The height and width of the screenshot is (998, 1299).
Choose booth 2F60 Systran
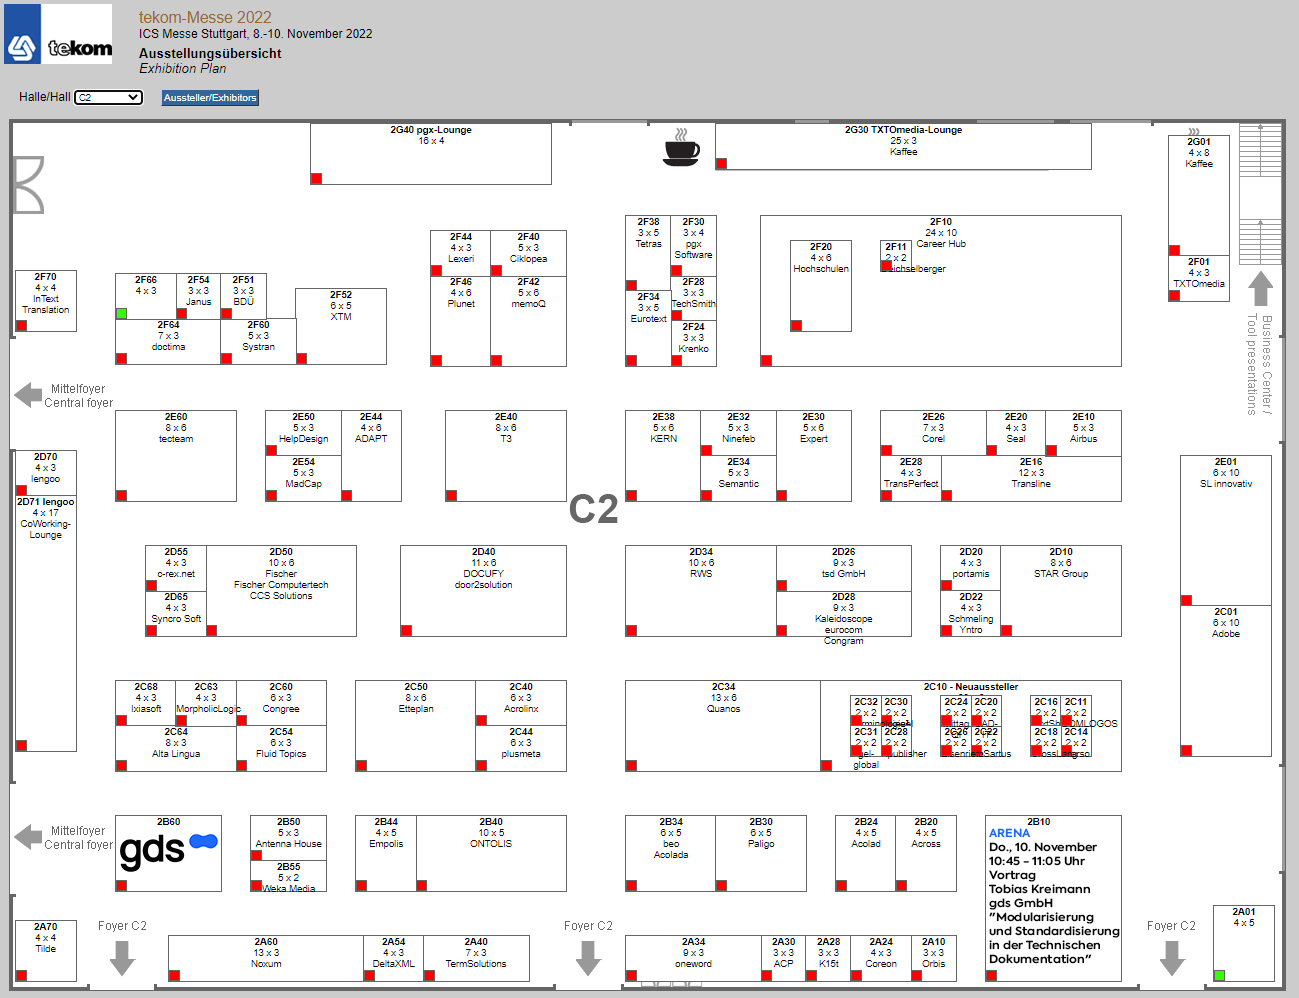tap(258, 341)
